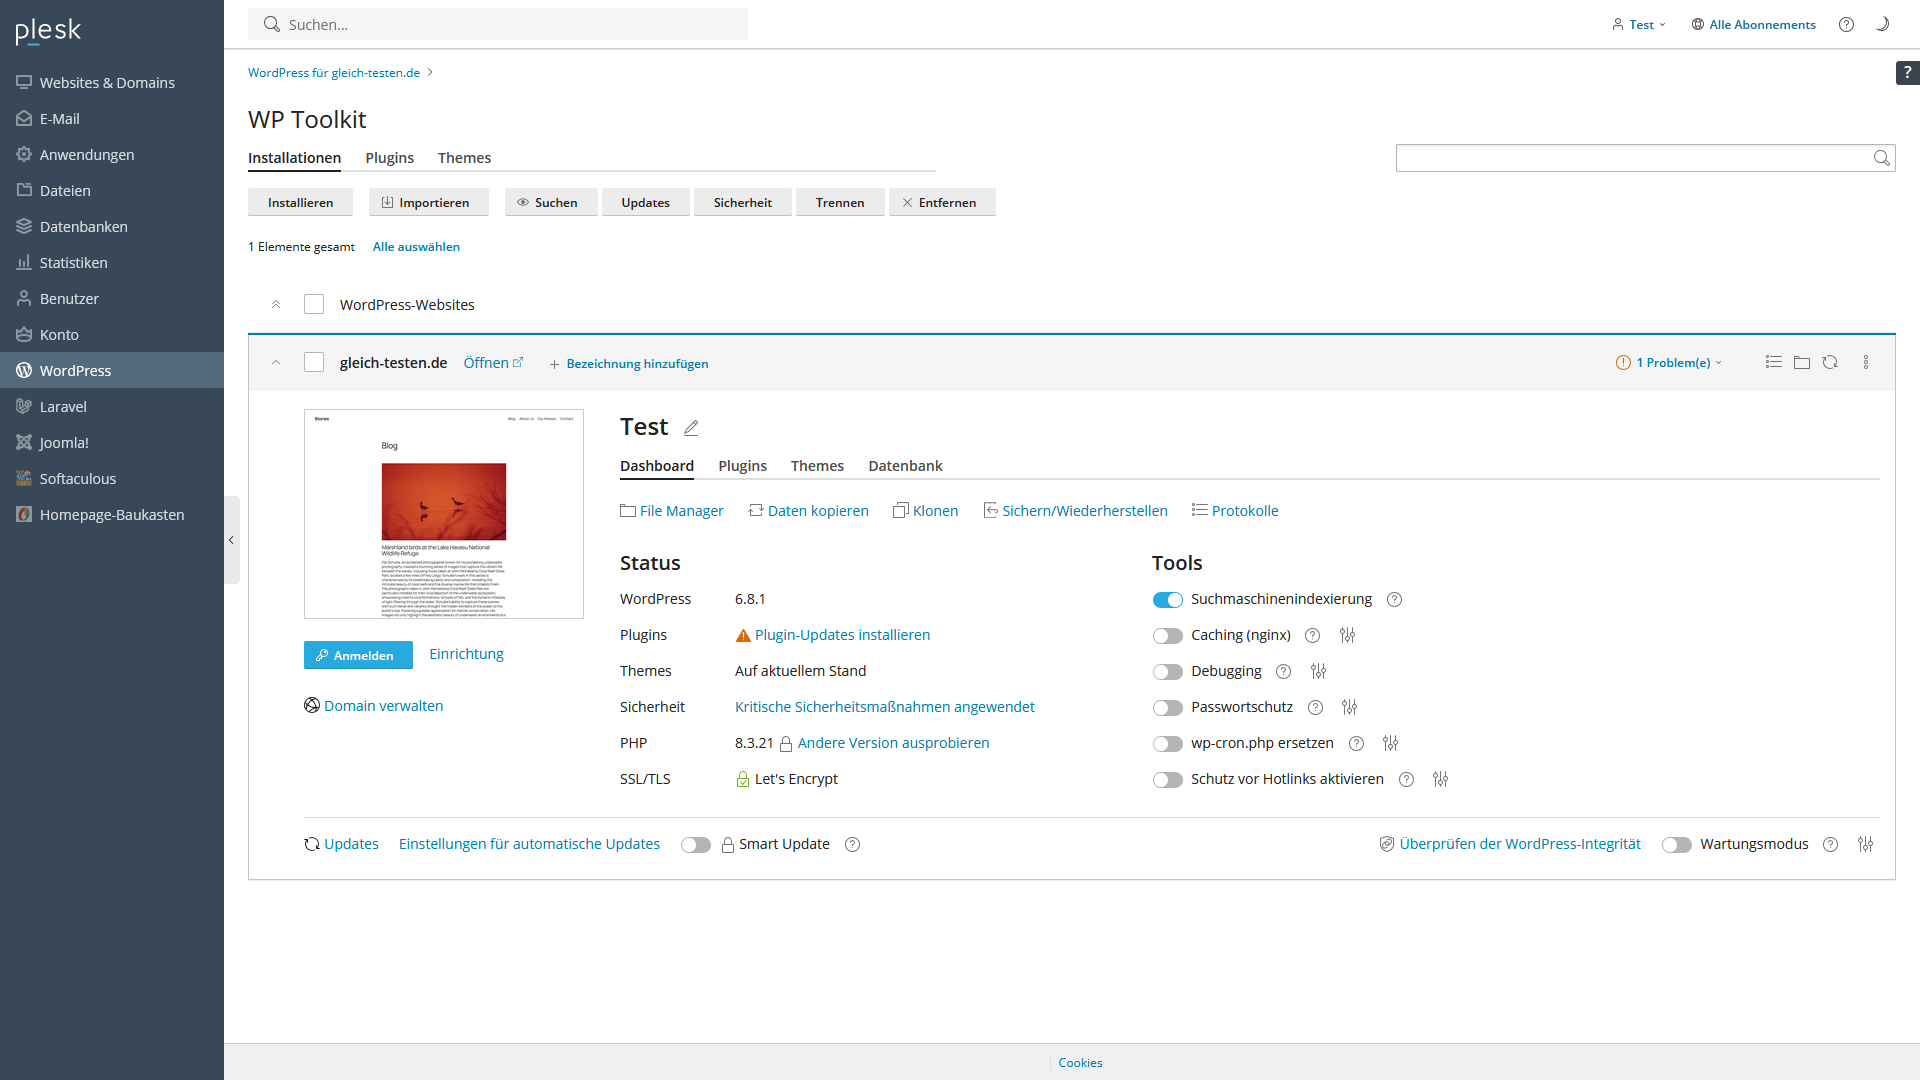Open site files via the folder icon

(1802, 362)
